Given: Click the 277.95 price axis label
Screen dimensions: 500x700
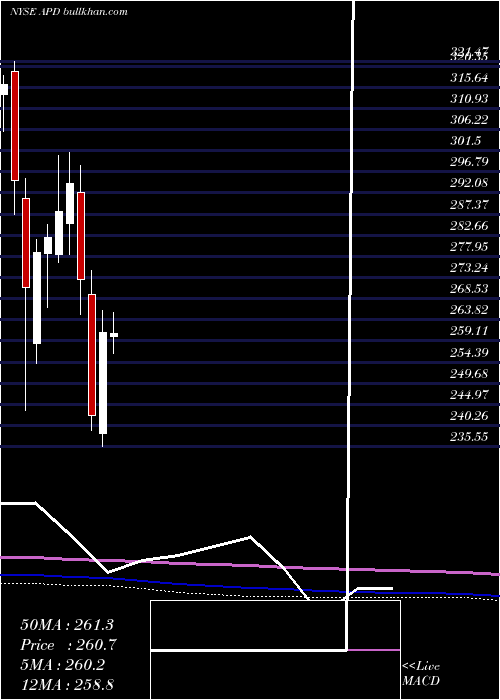Looking at the screenshot, I should [469, 246].
